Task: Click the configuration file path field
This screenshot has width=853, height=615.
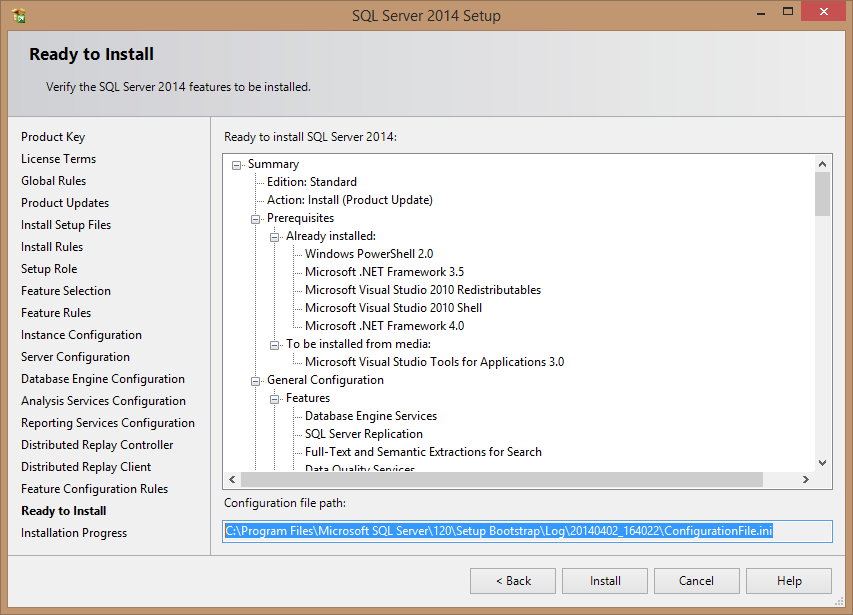Action: (x=527, y=531)
